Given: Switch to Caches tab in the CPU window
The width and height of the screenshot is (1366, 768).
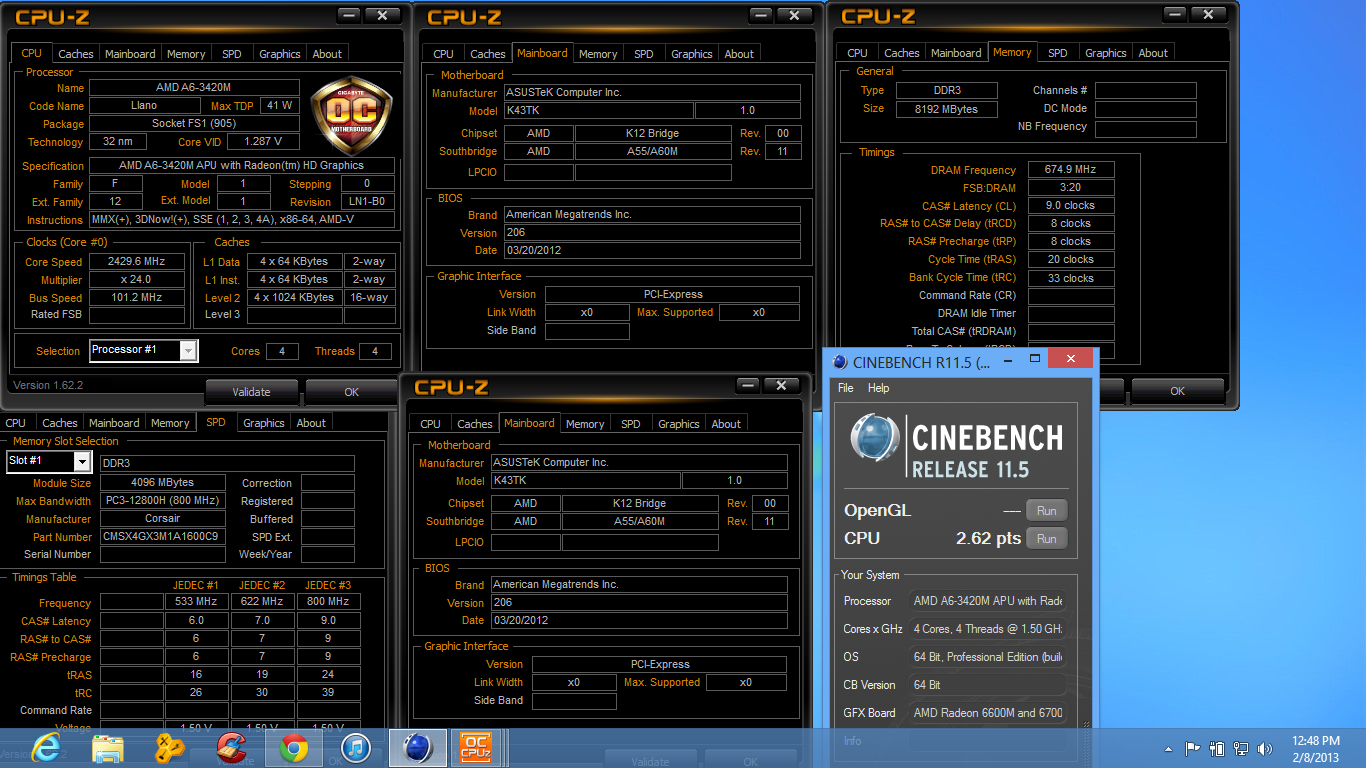Looking at the screenshot, I should pos(76,54).
